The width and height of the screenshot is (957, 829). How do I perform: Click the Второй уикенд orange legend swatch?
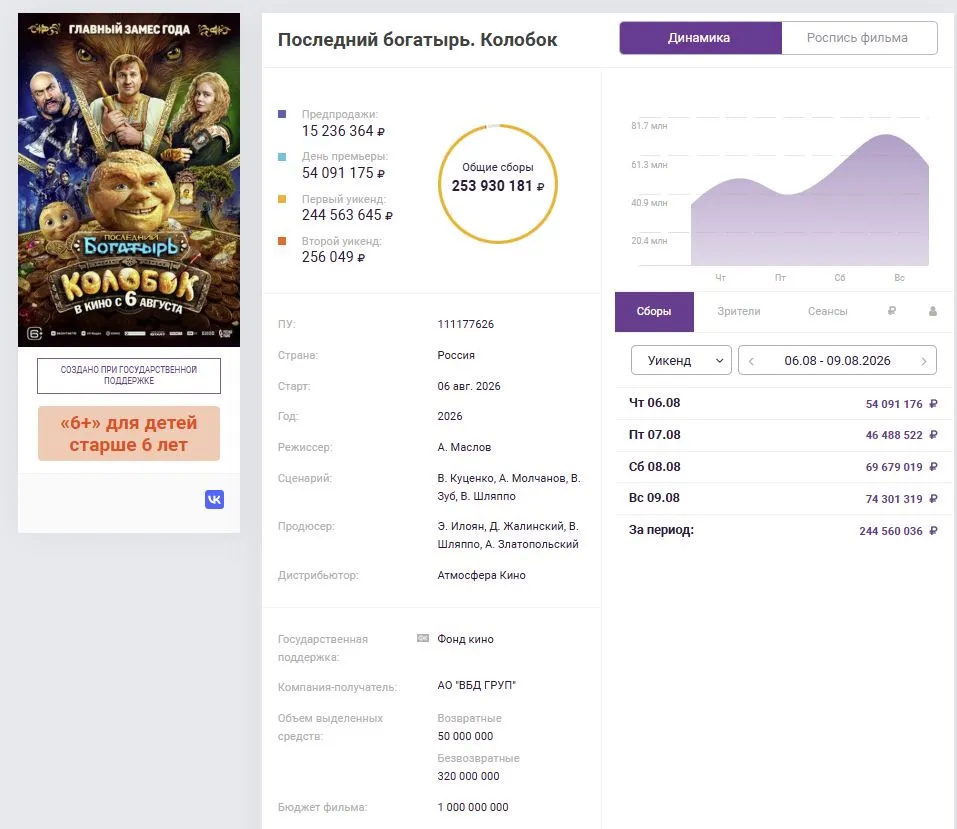(x=282, y=241)
